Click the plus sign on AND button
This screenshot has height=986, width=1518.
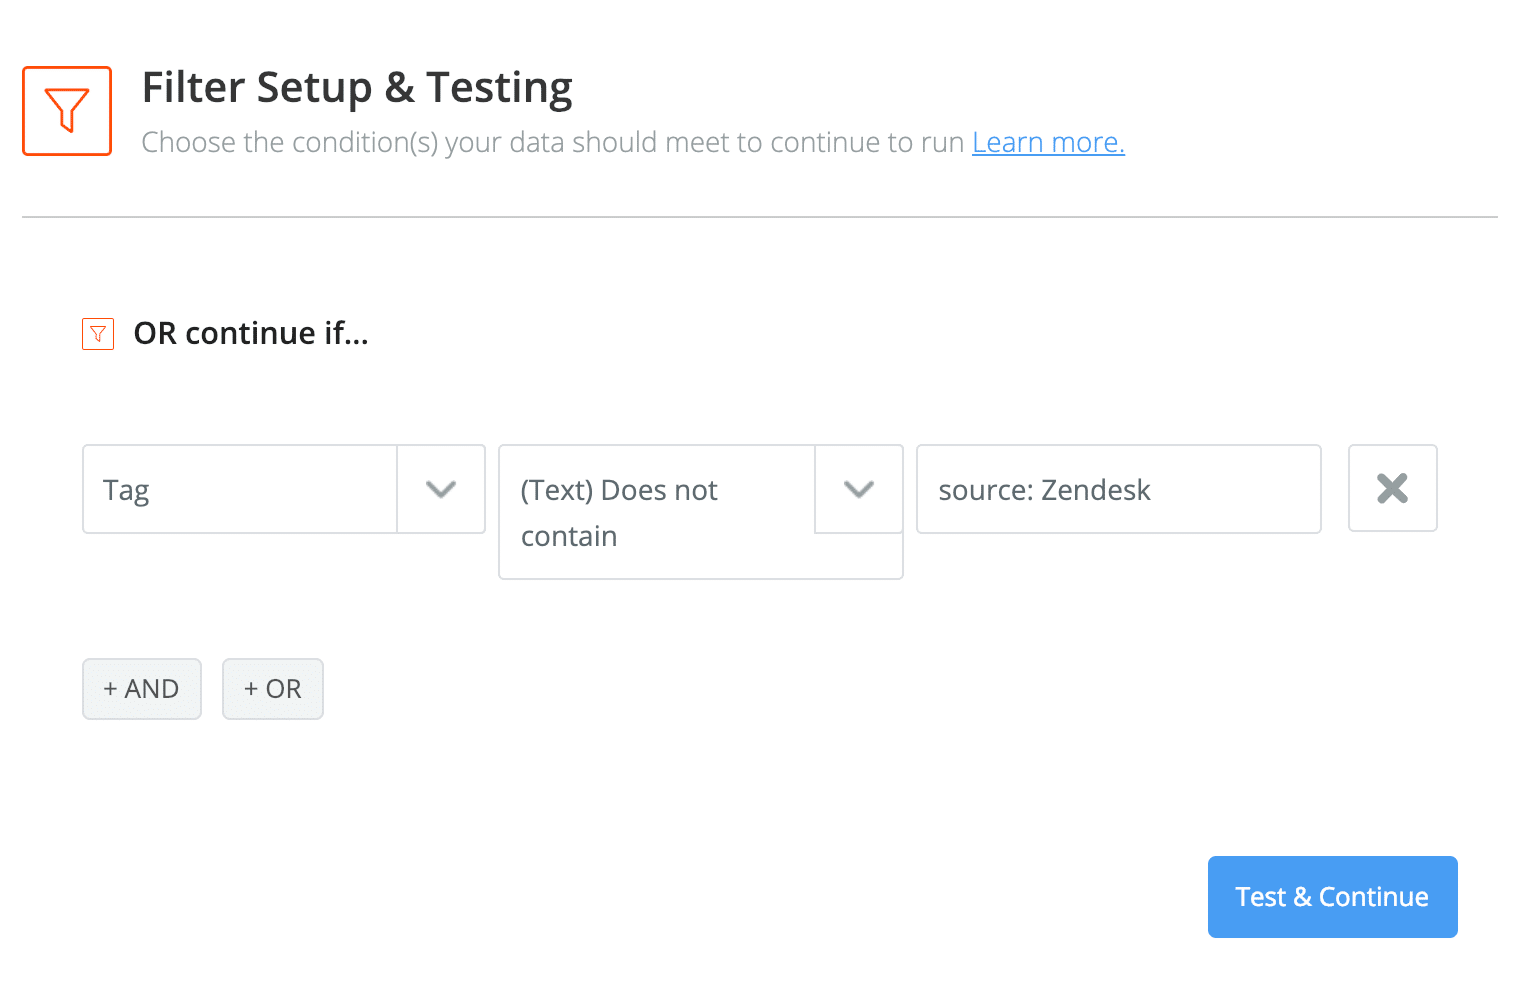click(x=110, y=689)
